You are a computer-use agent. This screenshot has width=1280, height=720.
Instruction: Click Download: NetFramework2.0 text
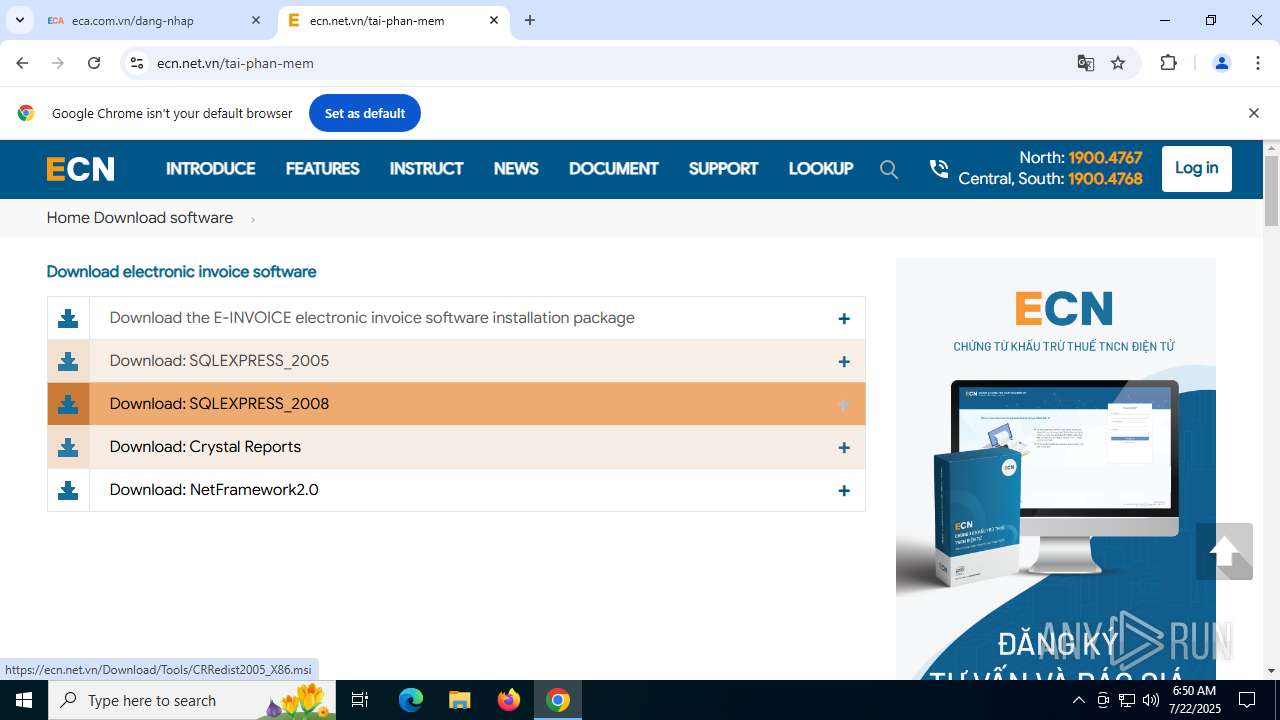tap(214, 490)
